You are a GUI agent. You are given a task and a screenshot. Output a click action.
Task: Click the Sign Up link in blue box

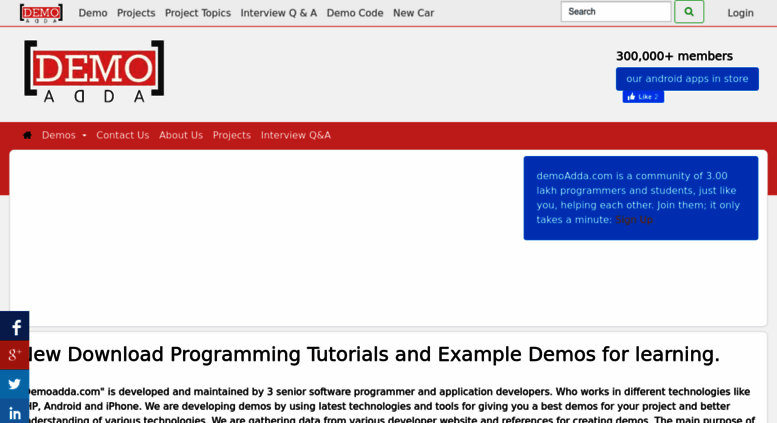634,219
